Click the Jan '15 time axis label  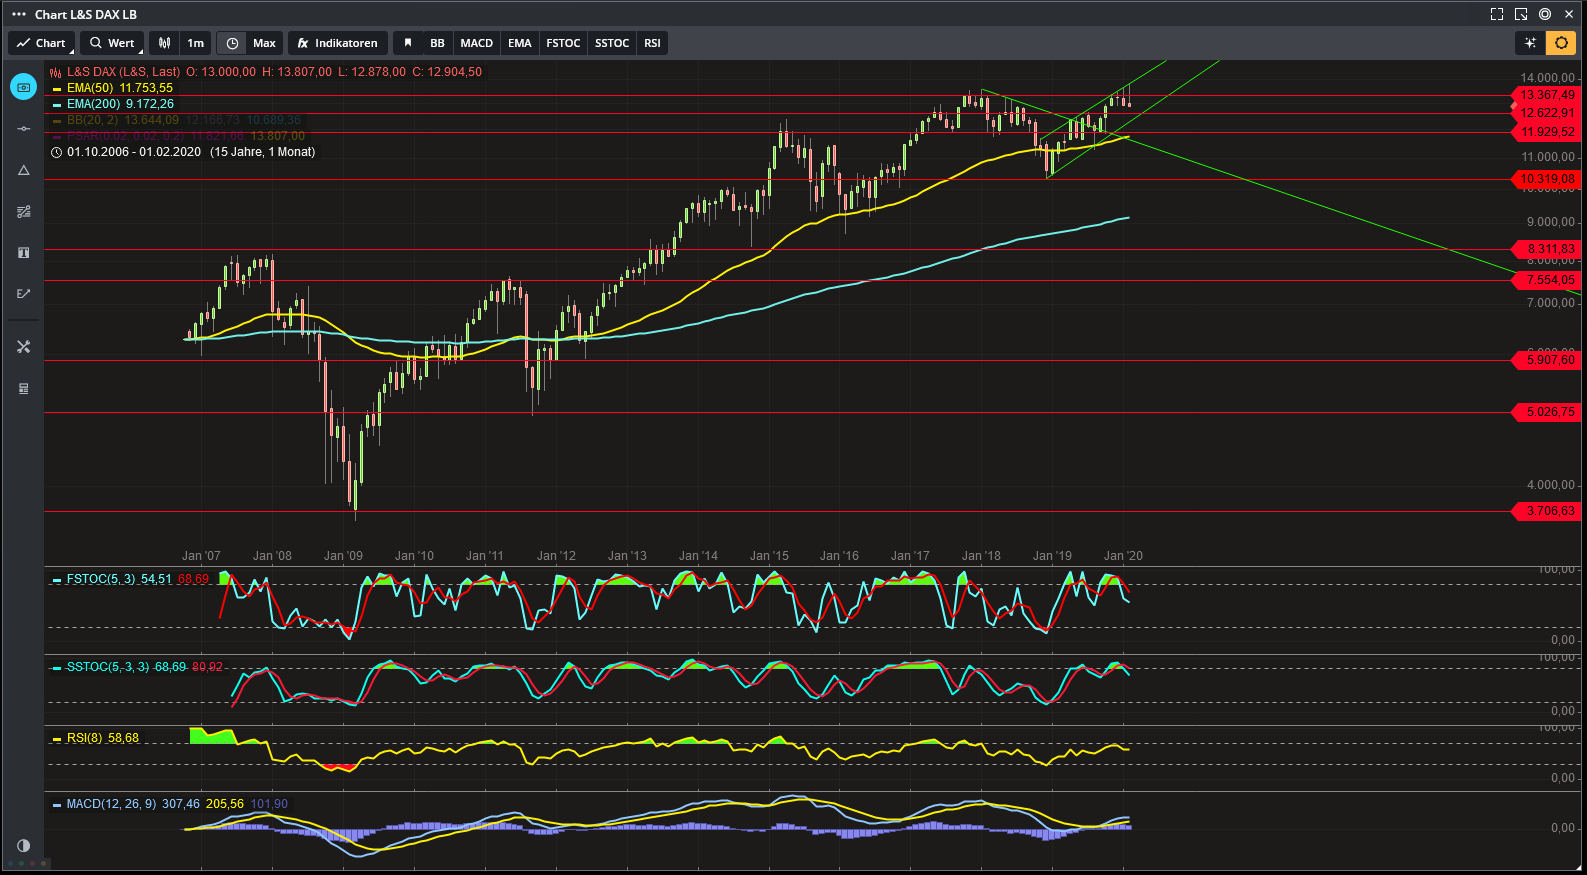pyautogui.click(x=769, y=556)
